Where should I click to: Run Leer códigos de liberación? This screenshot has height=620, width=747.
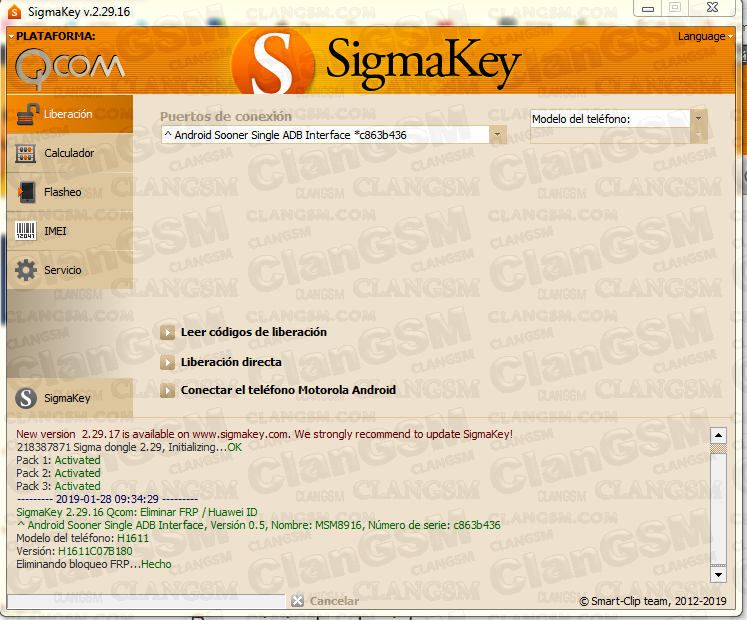point(254,332)
